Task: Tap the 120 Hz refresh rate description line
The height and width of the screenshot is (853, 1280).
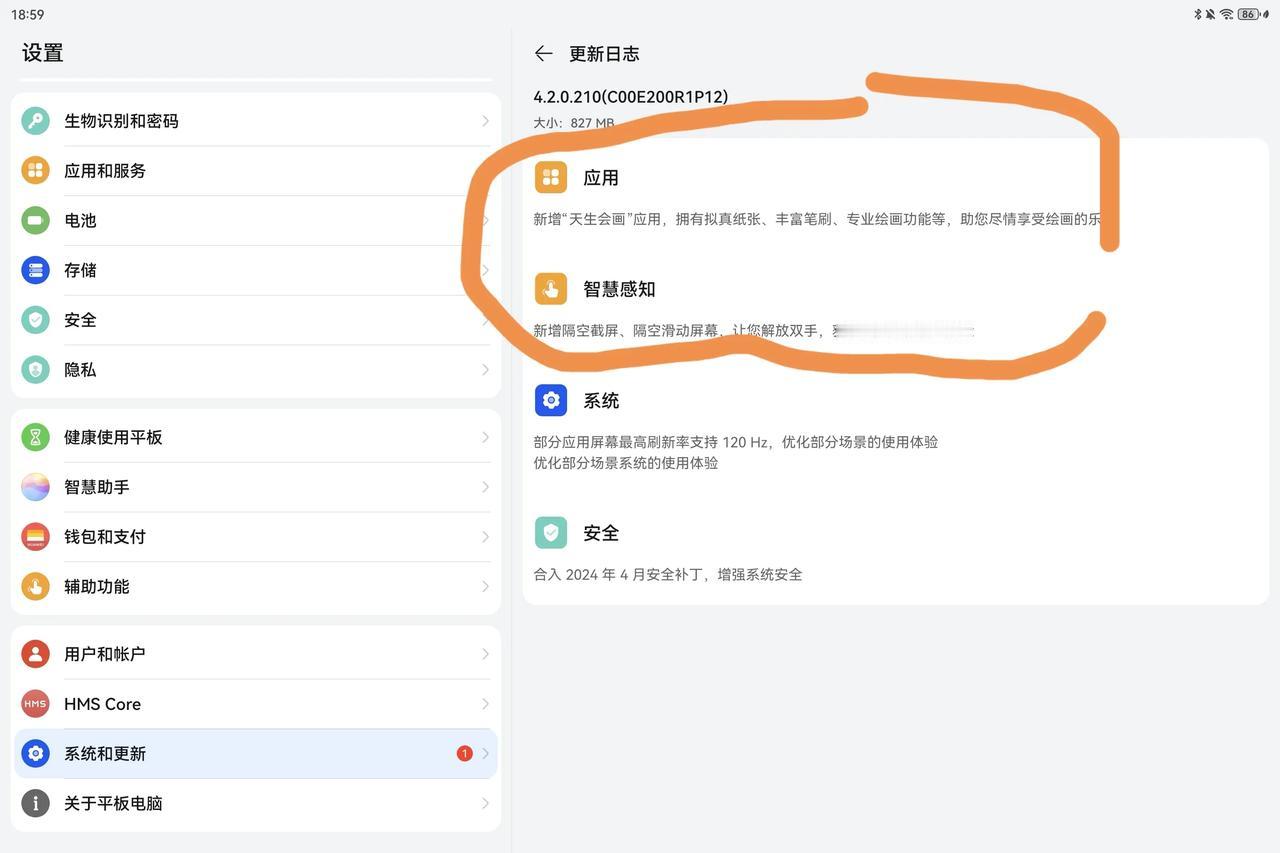Action: pyautogui.click(x=736, y=442)
